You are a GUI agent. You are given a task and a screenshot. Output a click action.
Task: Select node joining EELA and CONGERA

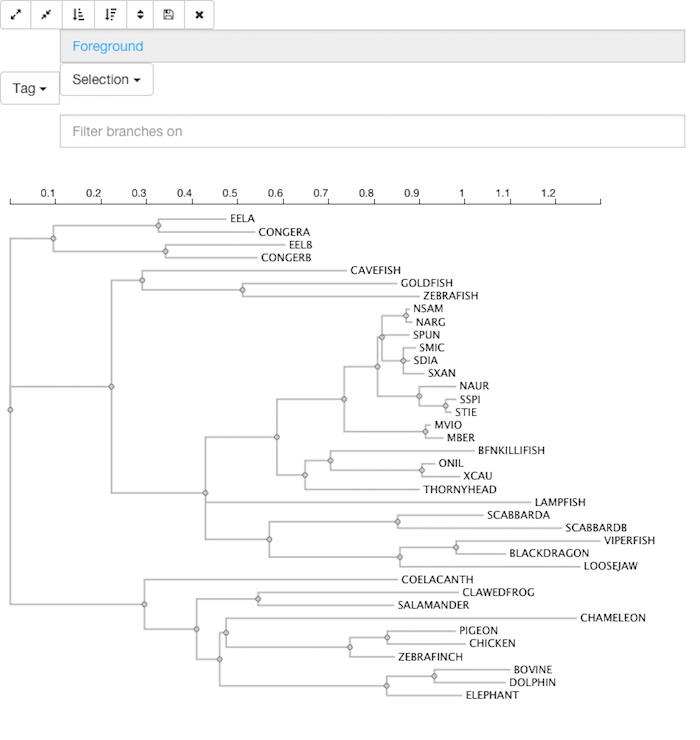tap(159, 226)
